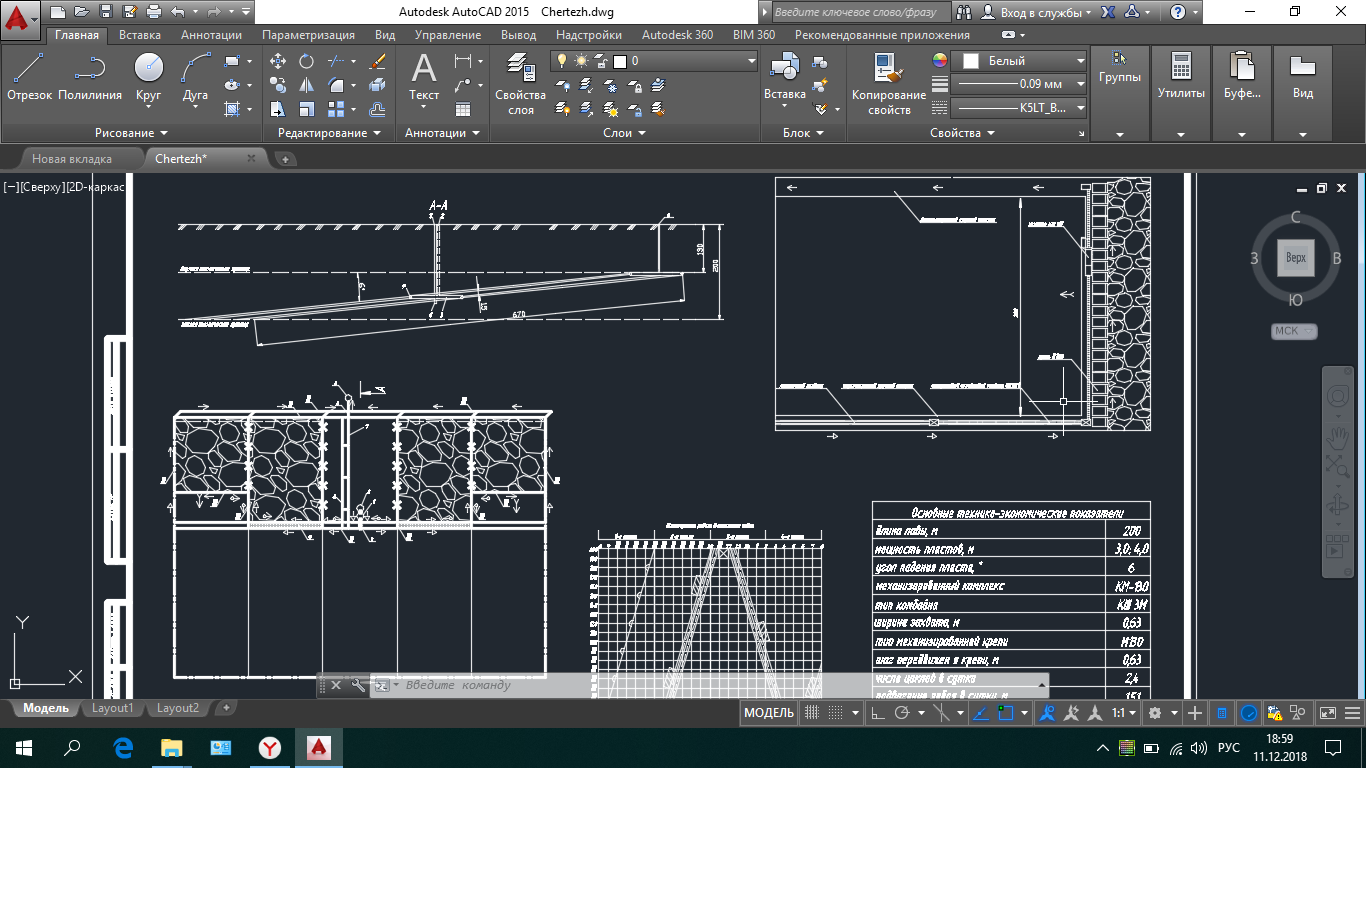Expand the Блок panel
The height and width of the screenshot is (899, 1366).
click(803, 133)
